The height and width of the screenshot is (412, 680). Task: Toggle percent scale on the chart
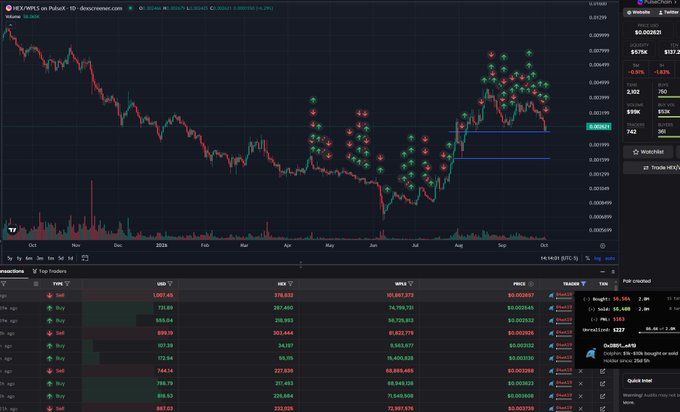click(x=588, y=258)
